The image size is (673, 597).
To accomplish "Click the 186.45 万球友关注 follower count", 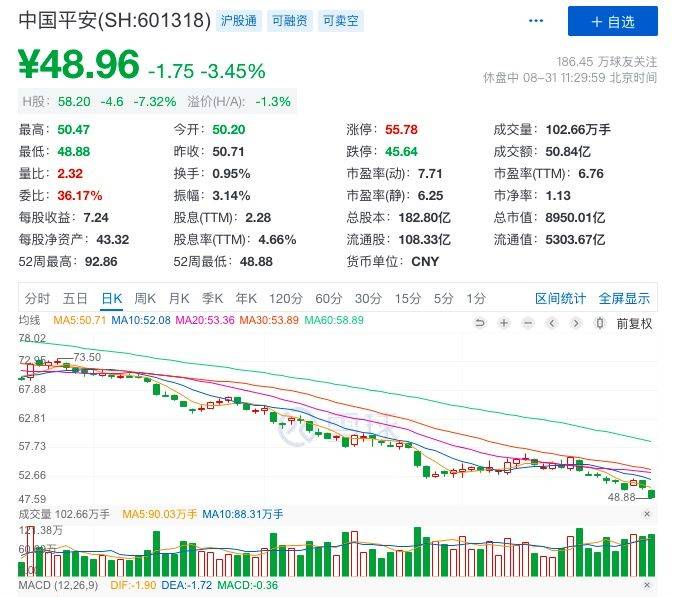I will (x=606, y=62).
